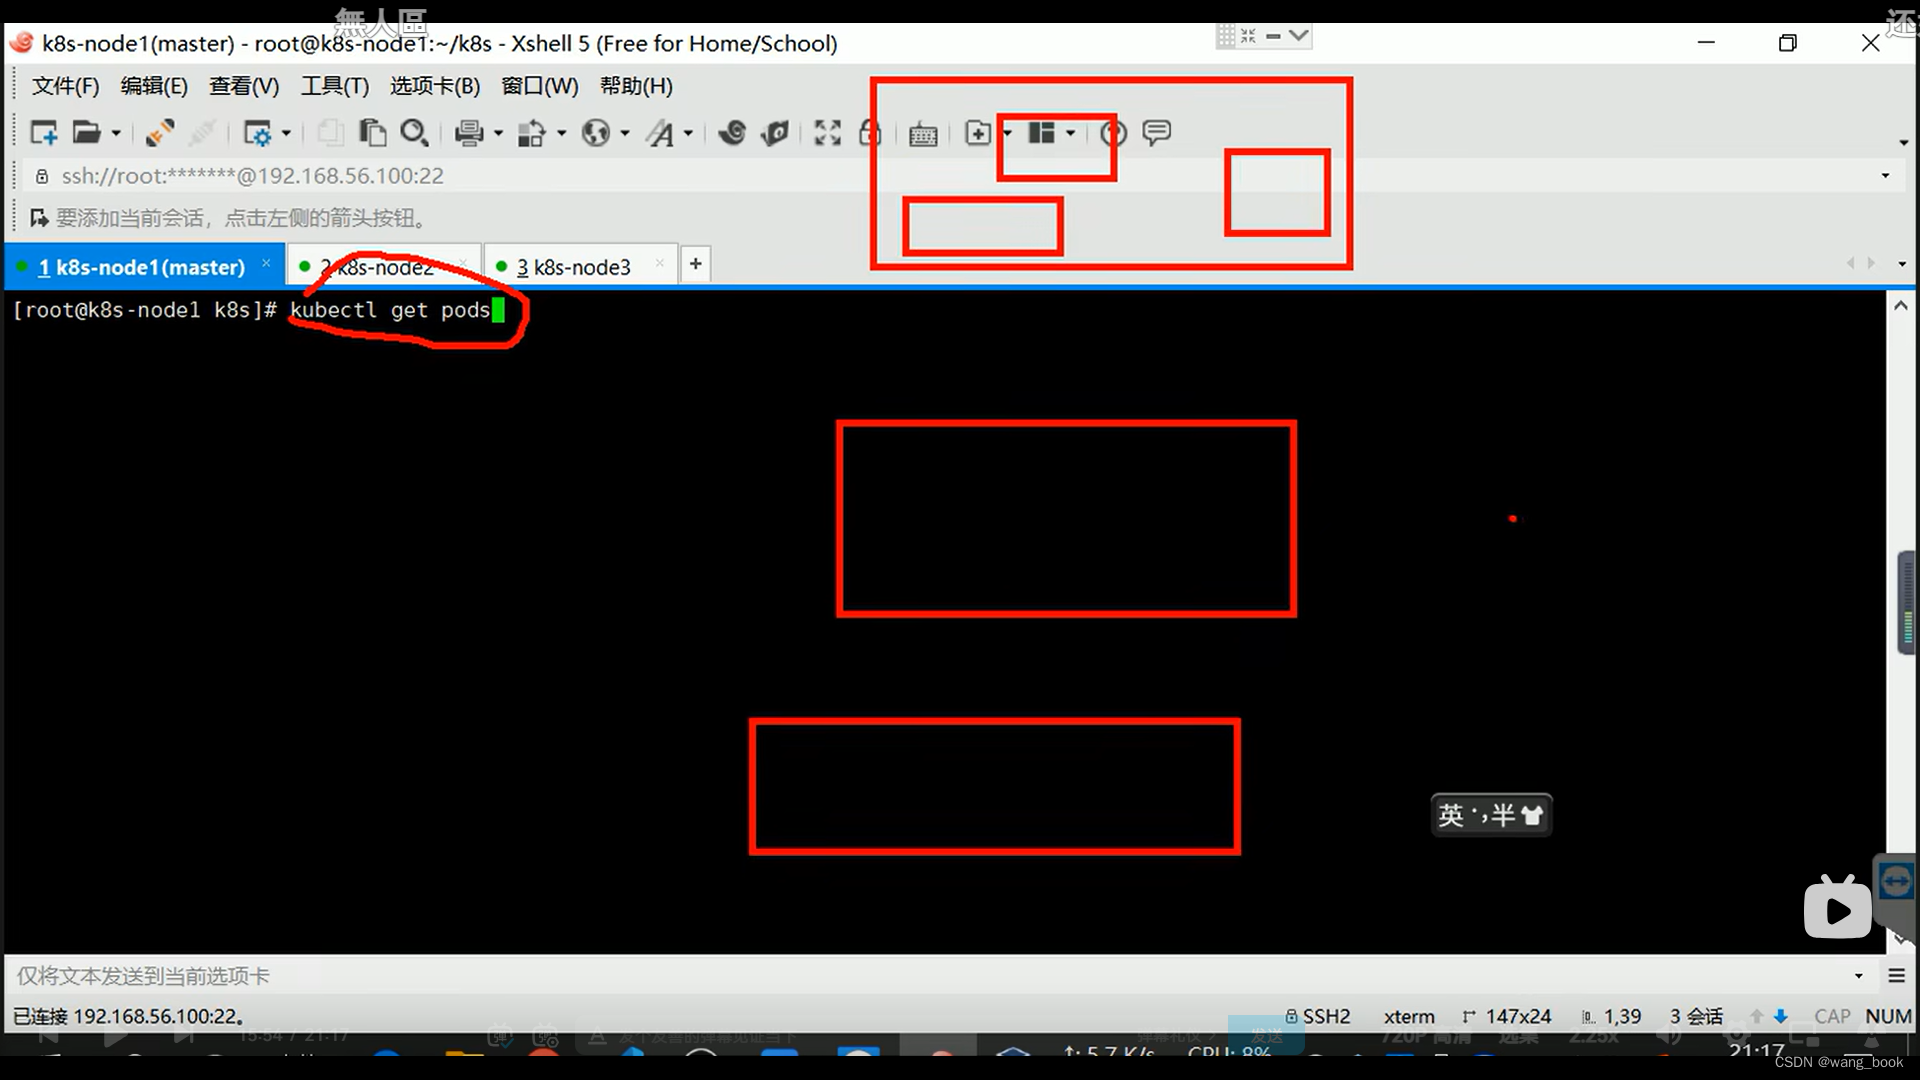Click terminal scrollbar up arrow

1901,306
